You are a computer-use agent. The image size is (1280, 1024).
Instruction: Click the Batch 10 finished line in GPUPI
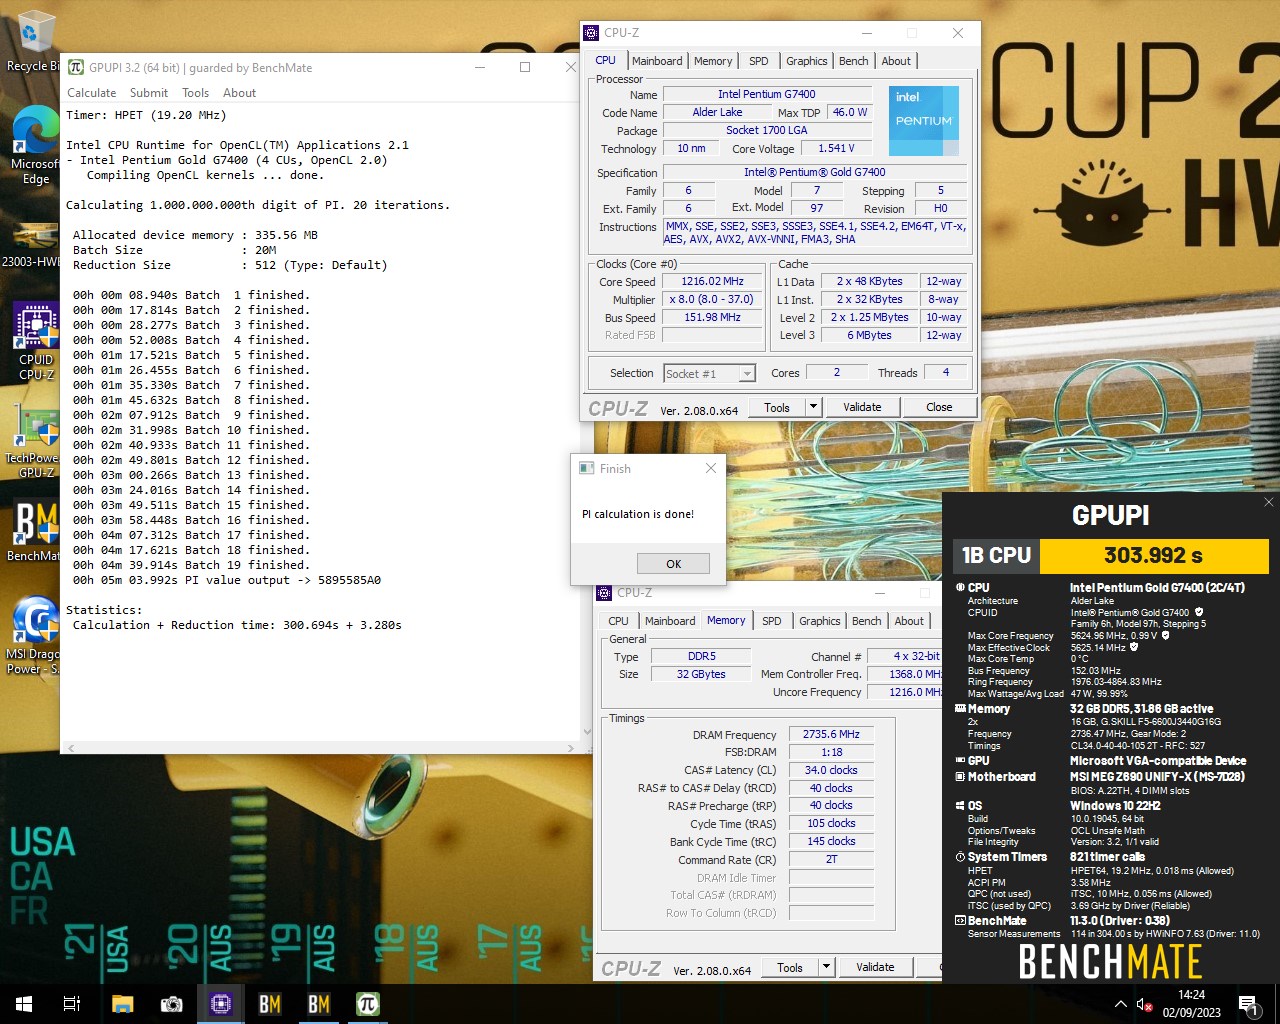tap(191, 430)
